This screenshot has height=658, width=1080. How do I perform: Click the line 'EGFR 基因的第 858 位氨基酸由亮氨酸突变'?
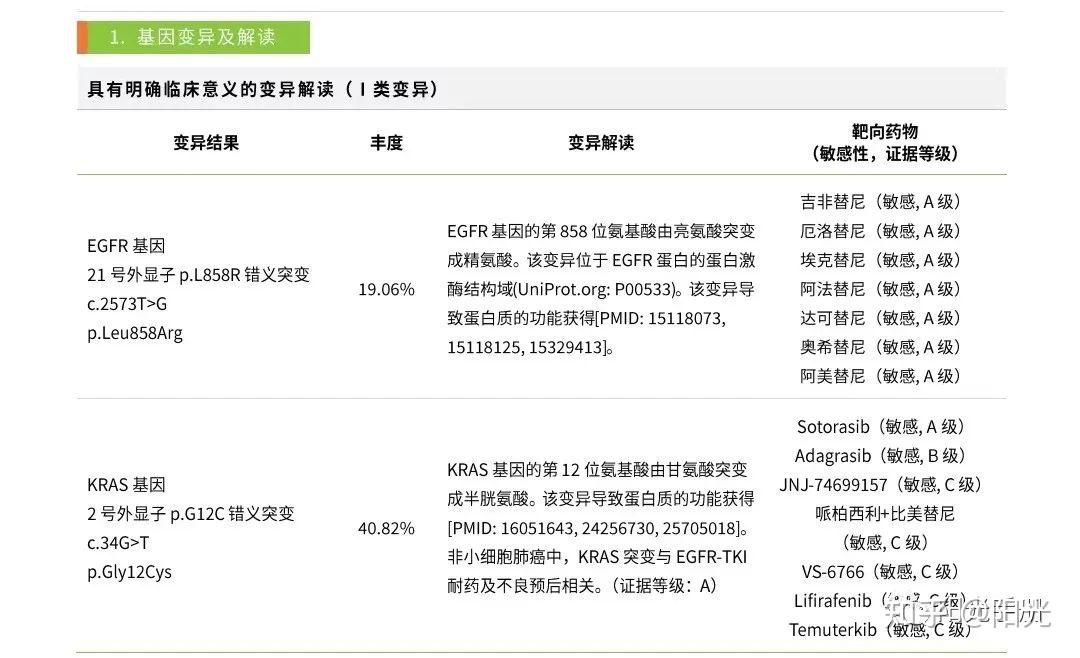coord(601,231)
